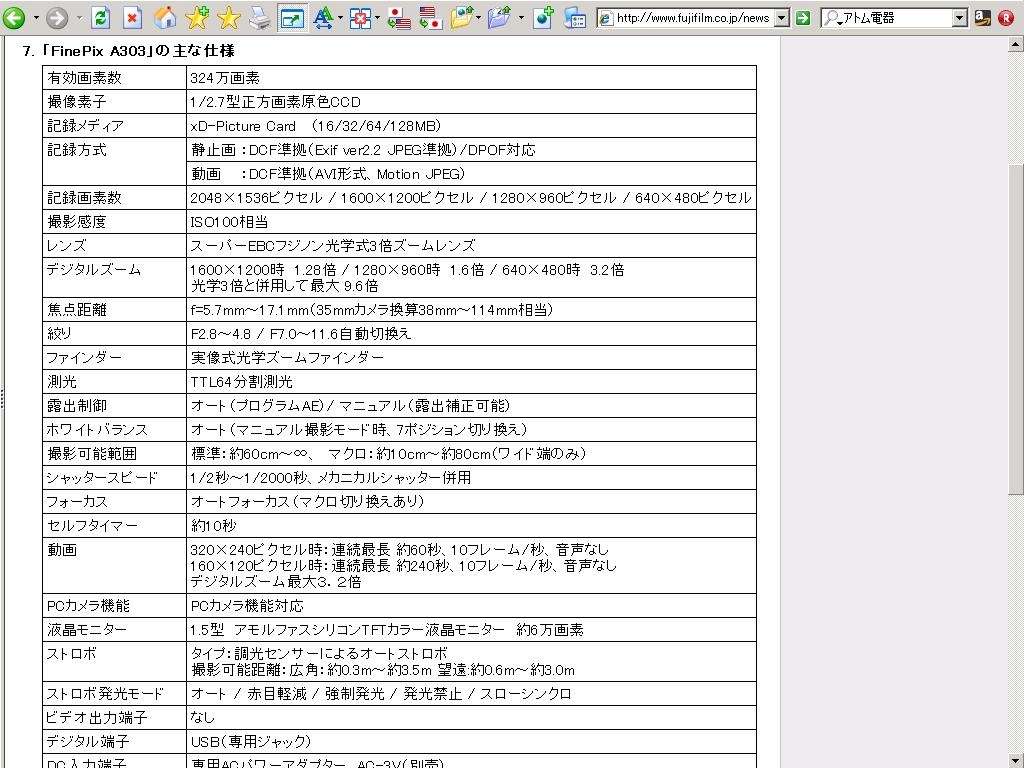Refresh the page with the reload icon

(x=100, y=18)
